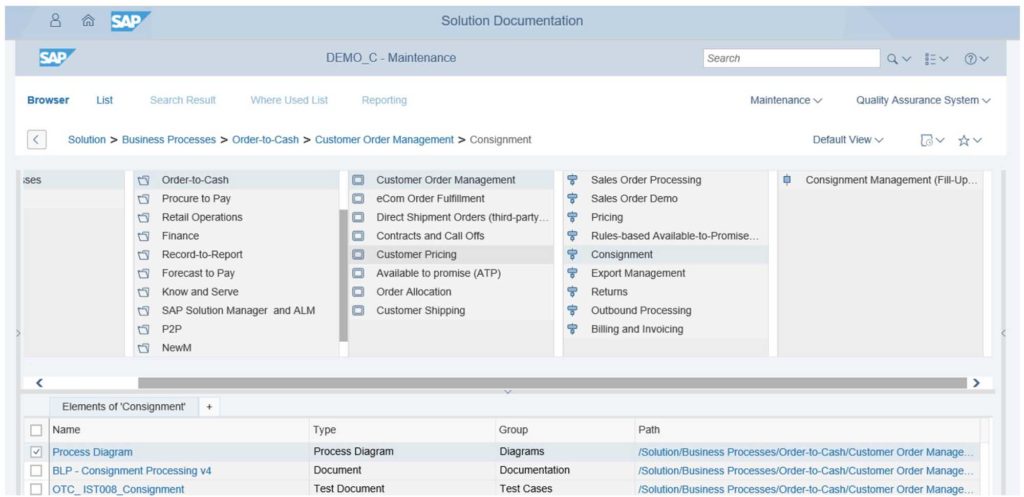Click the search magnifier icon
The height and width of the screenshot is (497, 1024).
point(893,58)
